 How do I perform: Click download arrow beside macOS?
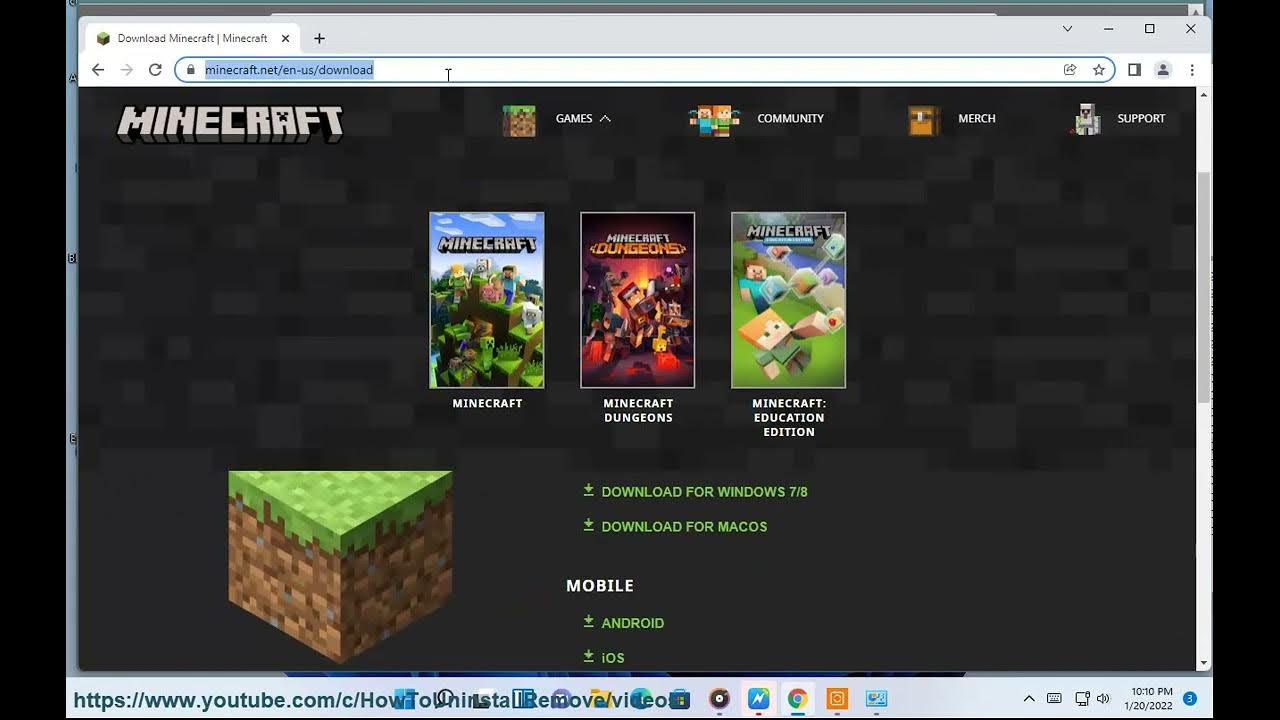tap(589, 525)
